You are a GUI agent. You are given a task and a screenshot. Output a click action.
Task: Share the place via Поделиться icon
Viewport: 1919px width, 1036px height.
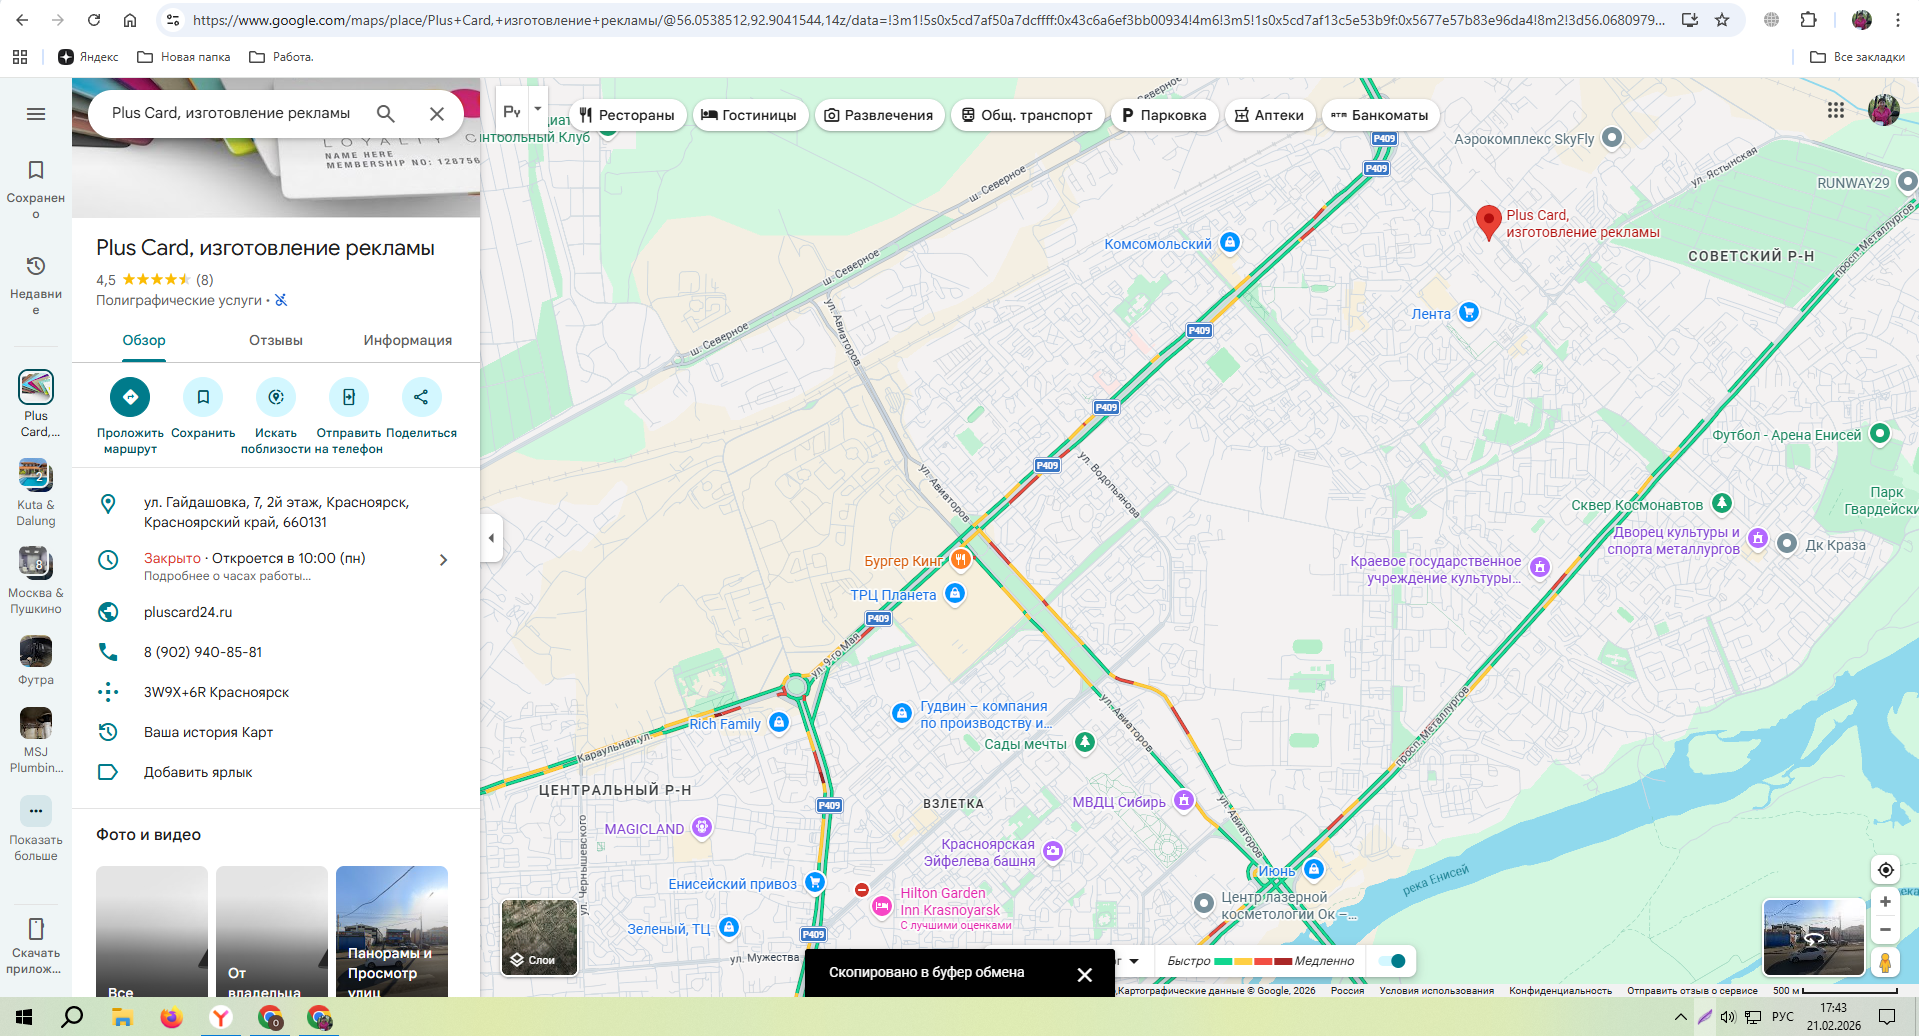point(421,397)
